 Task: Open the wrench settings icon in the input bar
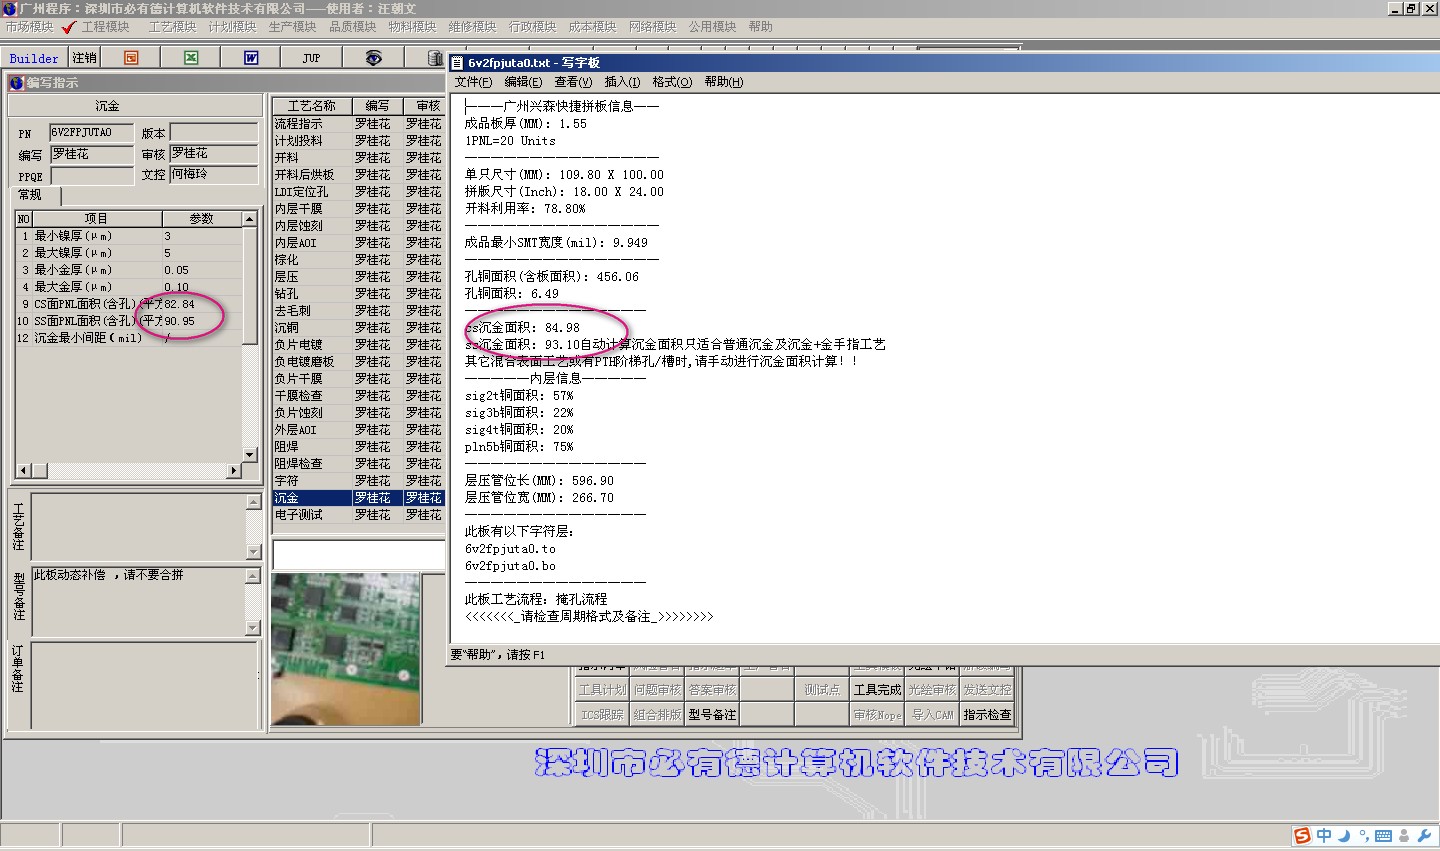(x=1424, y=835)
